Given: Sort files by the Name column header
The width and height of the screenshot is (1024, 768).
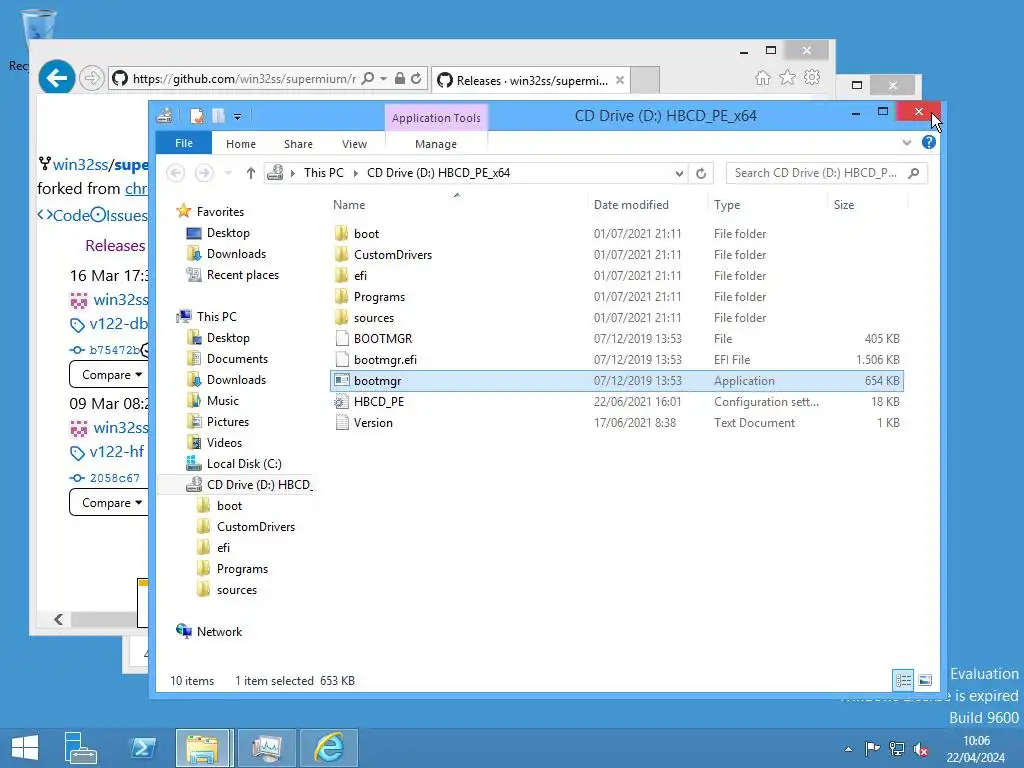Looking at the screenshot, I should 457,204.
